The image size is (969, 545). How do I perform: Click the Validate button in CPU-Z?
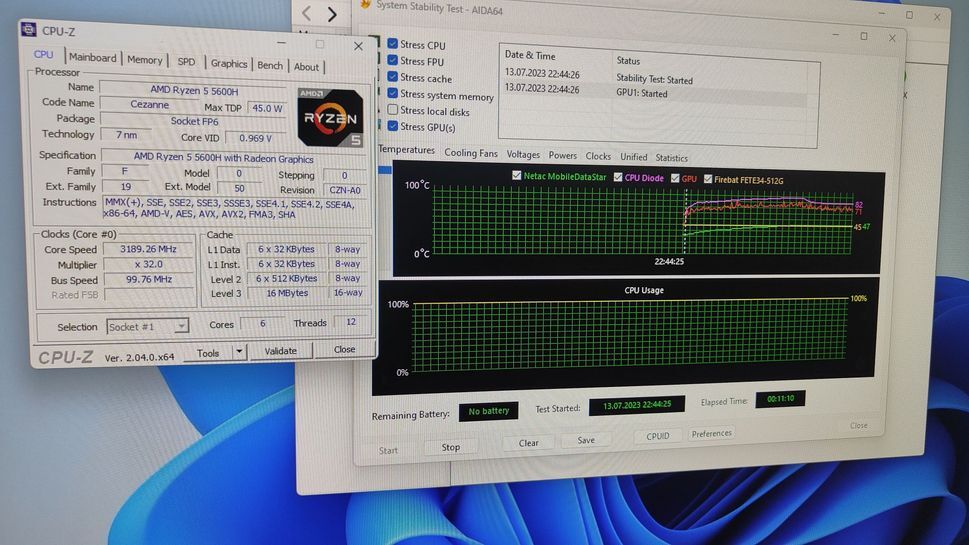(x=280, y=351)
